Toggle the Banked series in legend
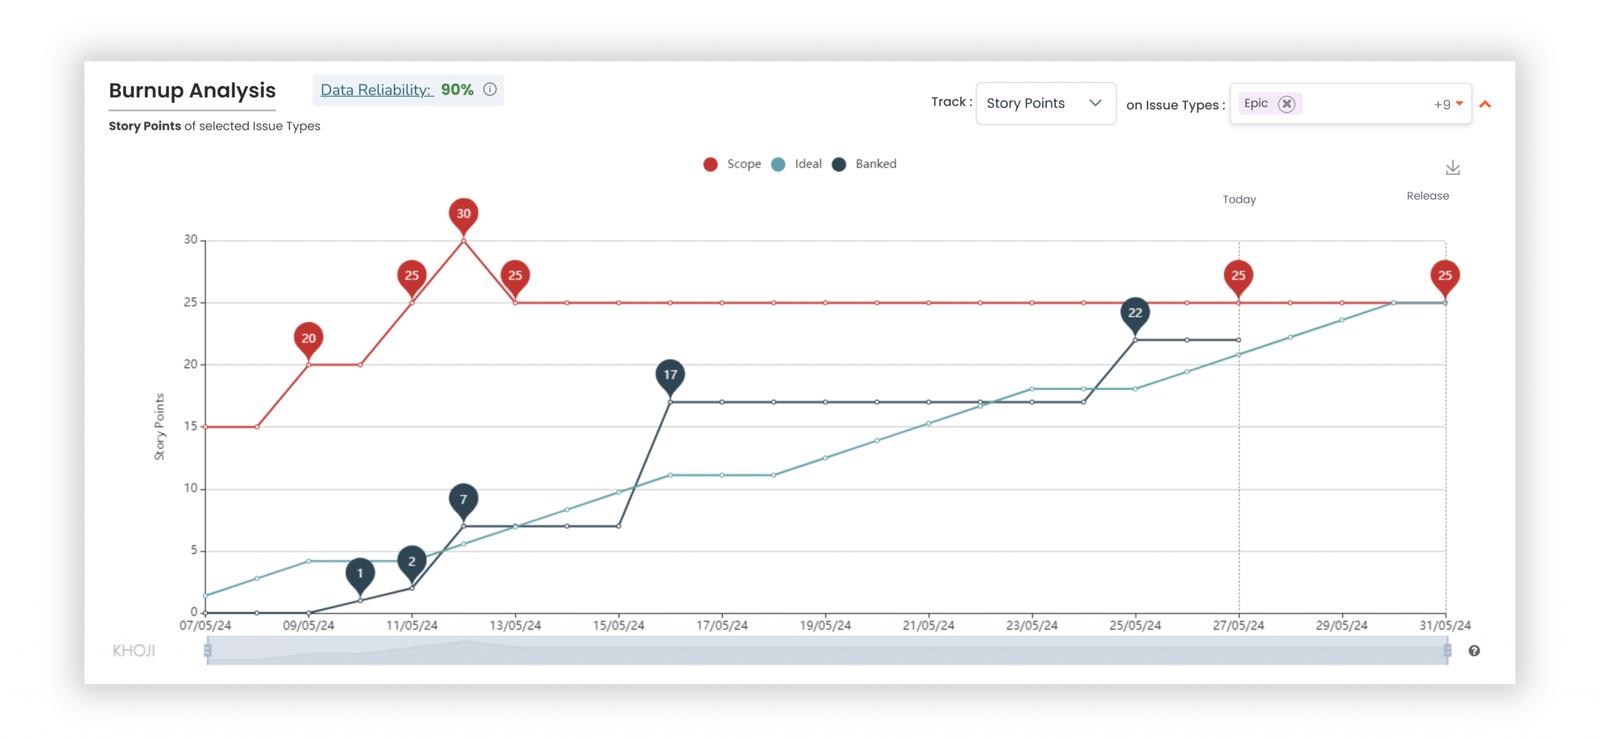This screenshot has width=1600, height=739. pos(865,164)
